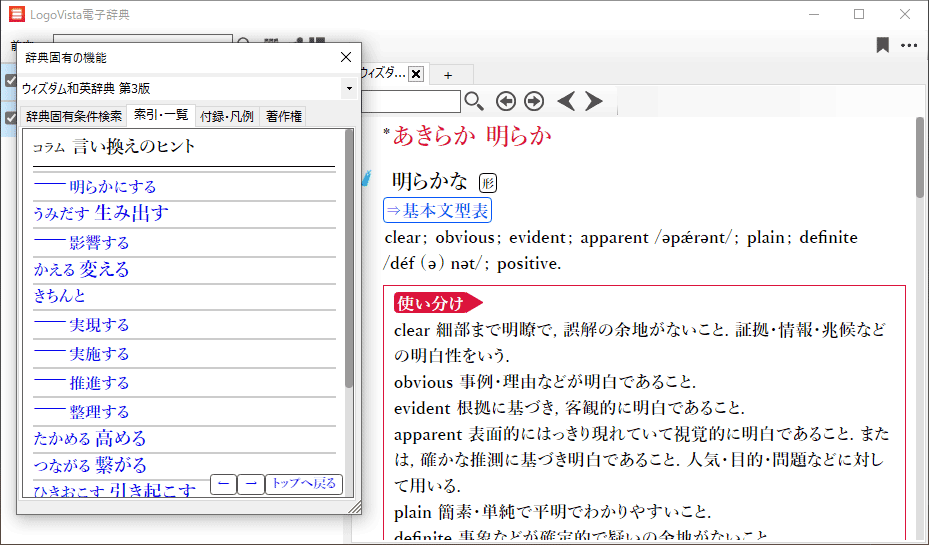Click the index list vertical scrollbar thumb
Image resolution: width=929 pixels, height=545 pixels.
coord(349,259)
